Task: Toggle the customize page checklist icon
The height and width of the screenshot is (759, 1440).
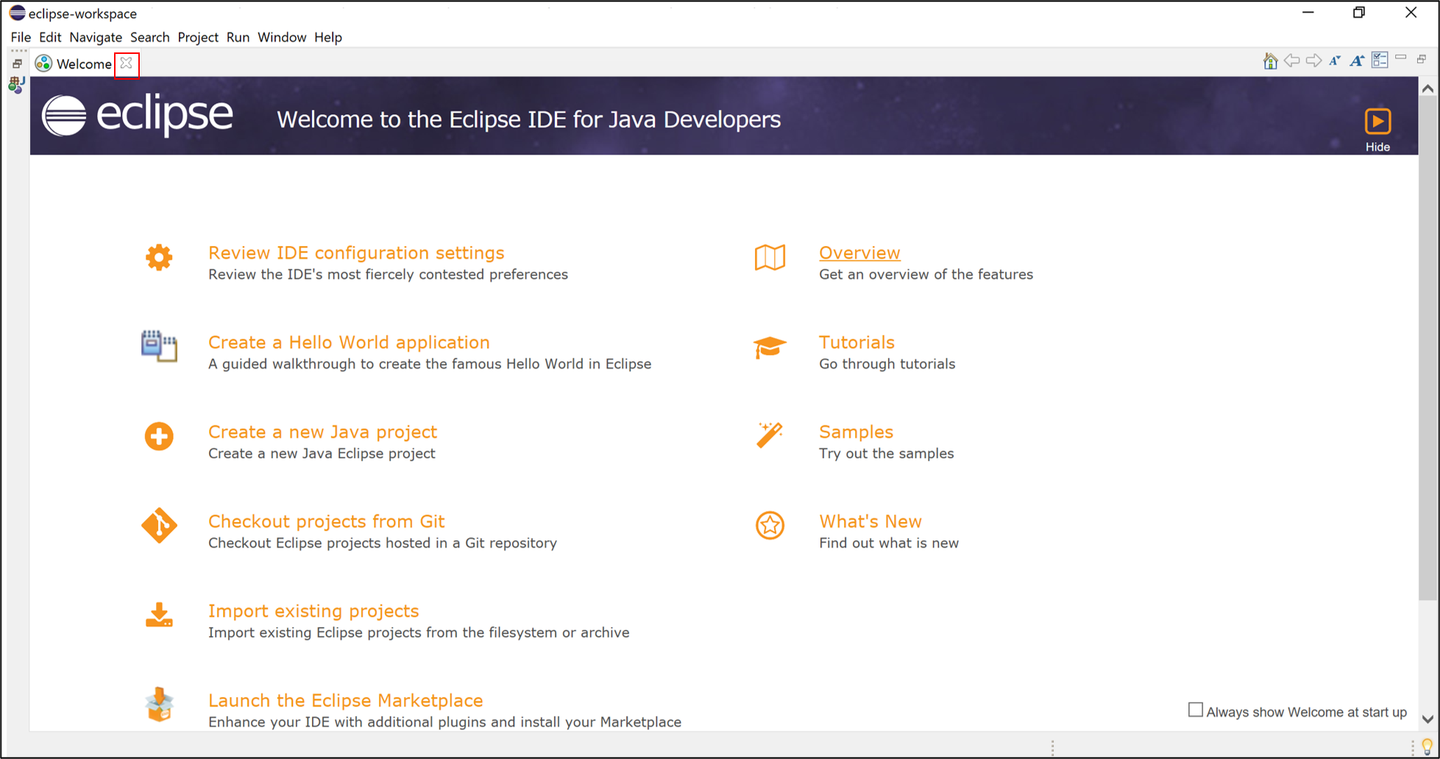Action: (x=1380, y=60)
